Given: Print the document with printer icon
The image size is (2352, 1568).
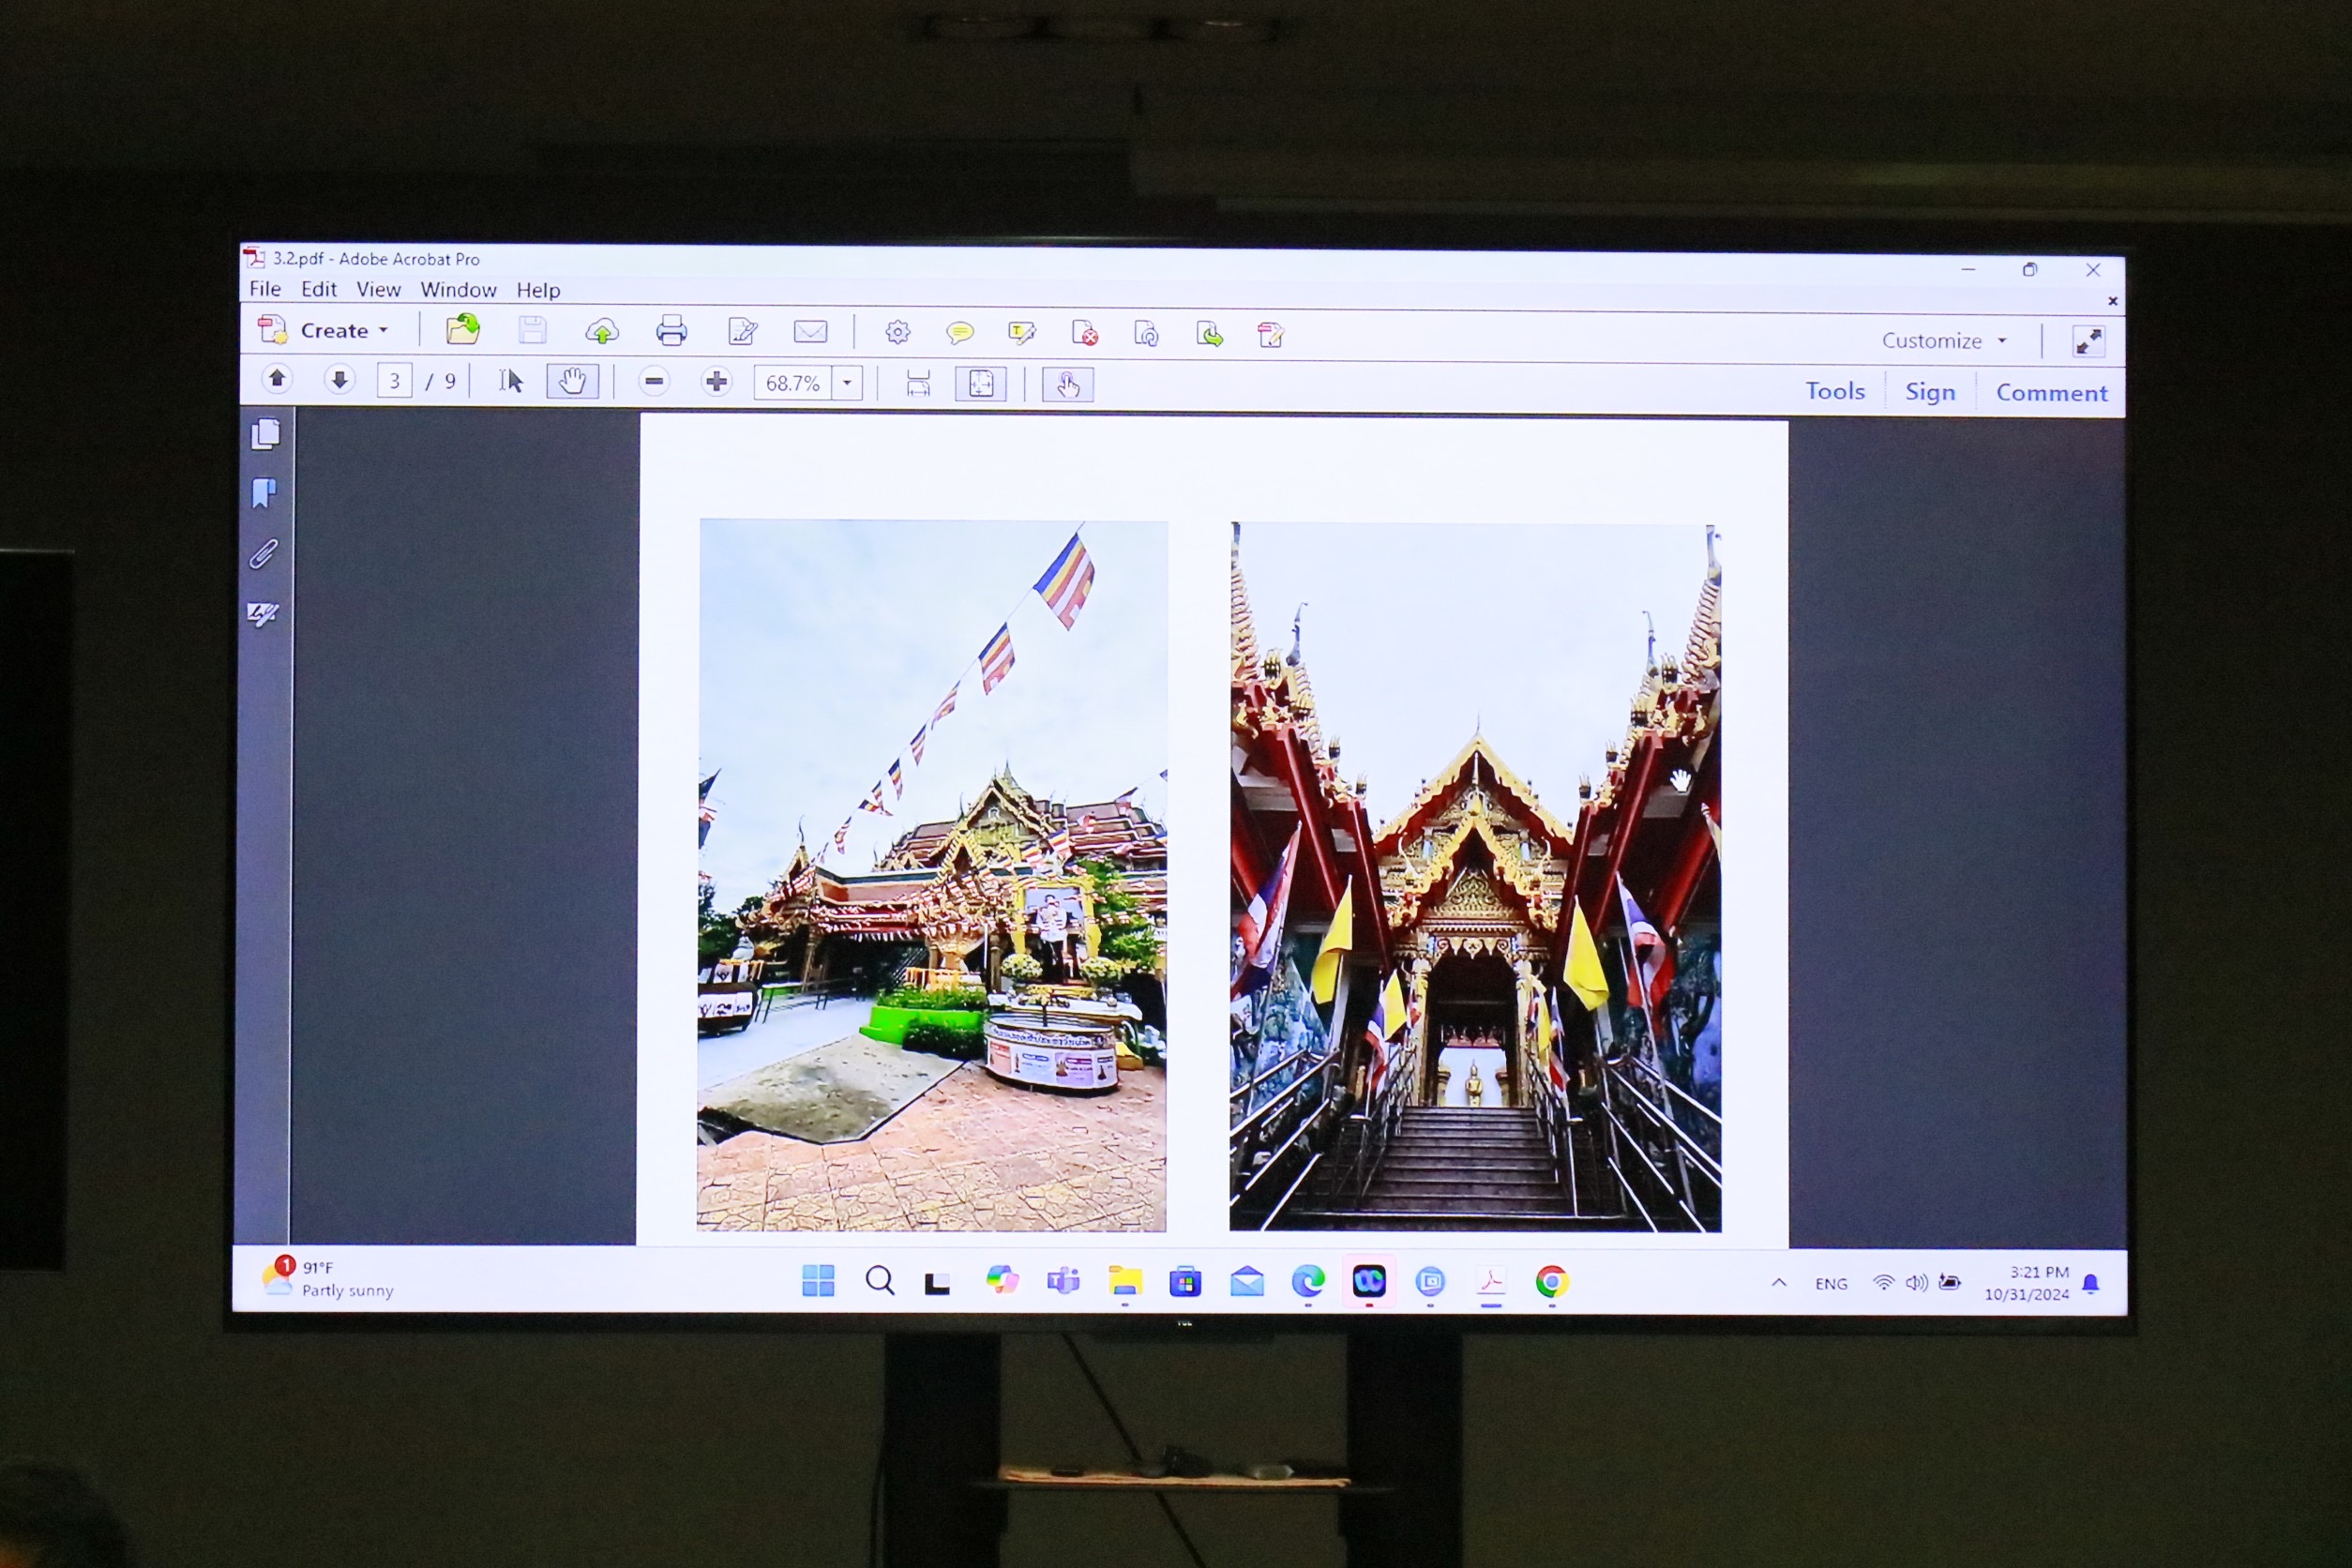Looking at the screenshot, I should [x=671, y=331].
